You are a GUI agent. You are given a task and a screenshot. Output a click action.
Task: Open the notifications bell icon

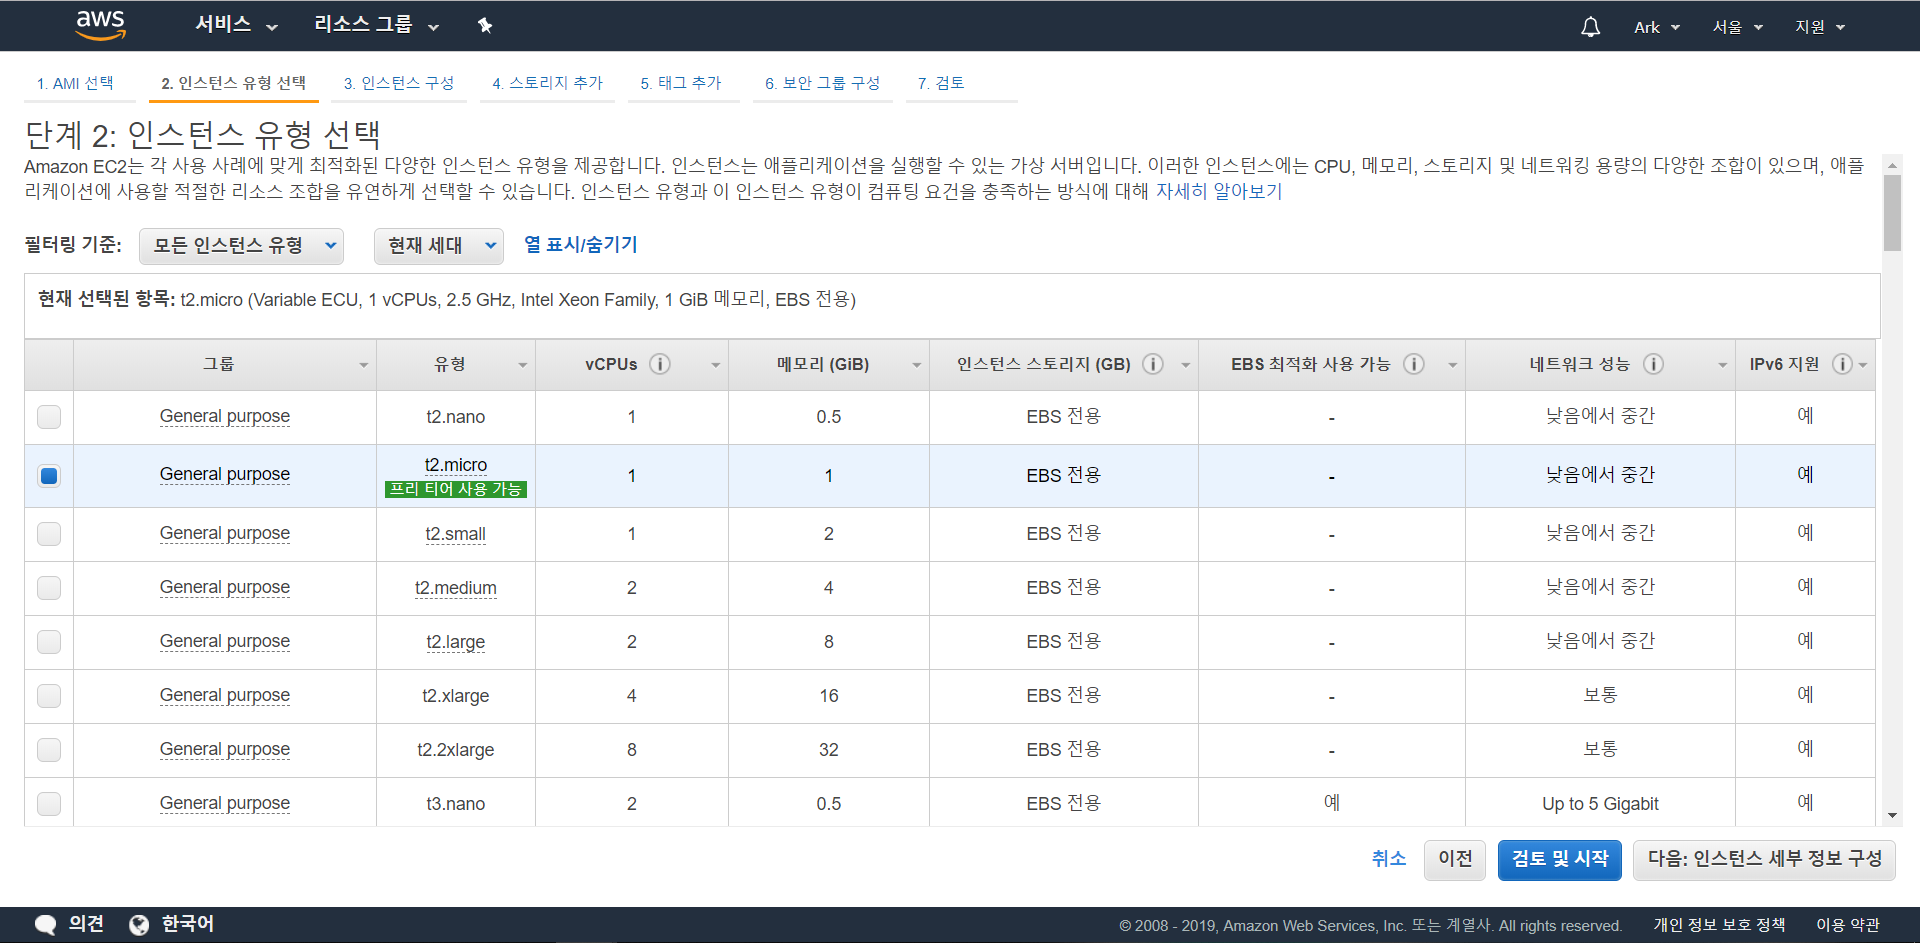pyautogui.click(x=1590, y=27)
